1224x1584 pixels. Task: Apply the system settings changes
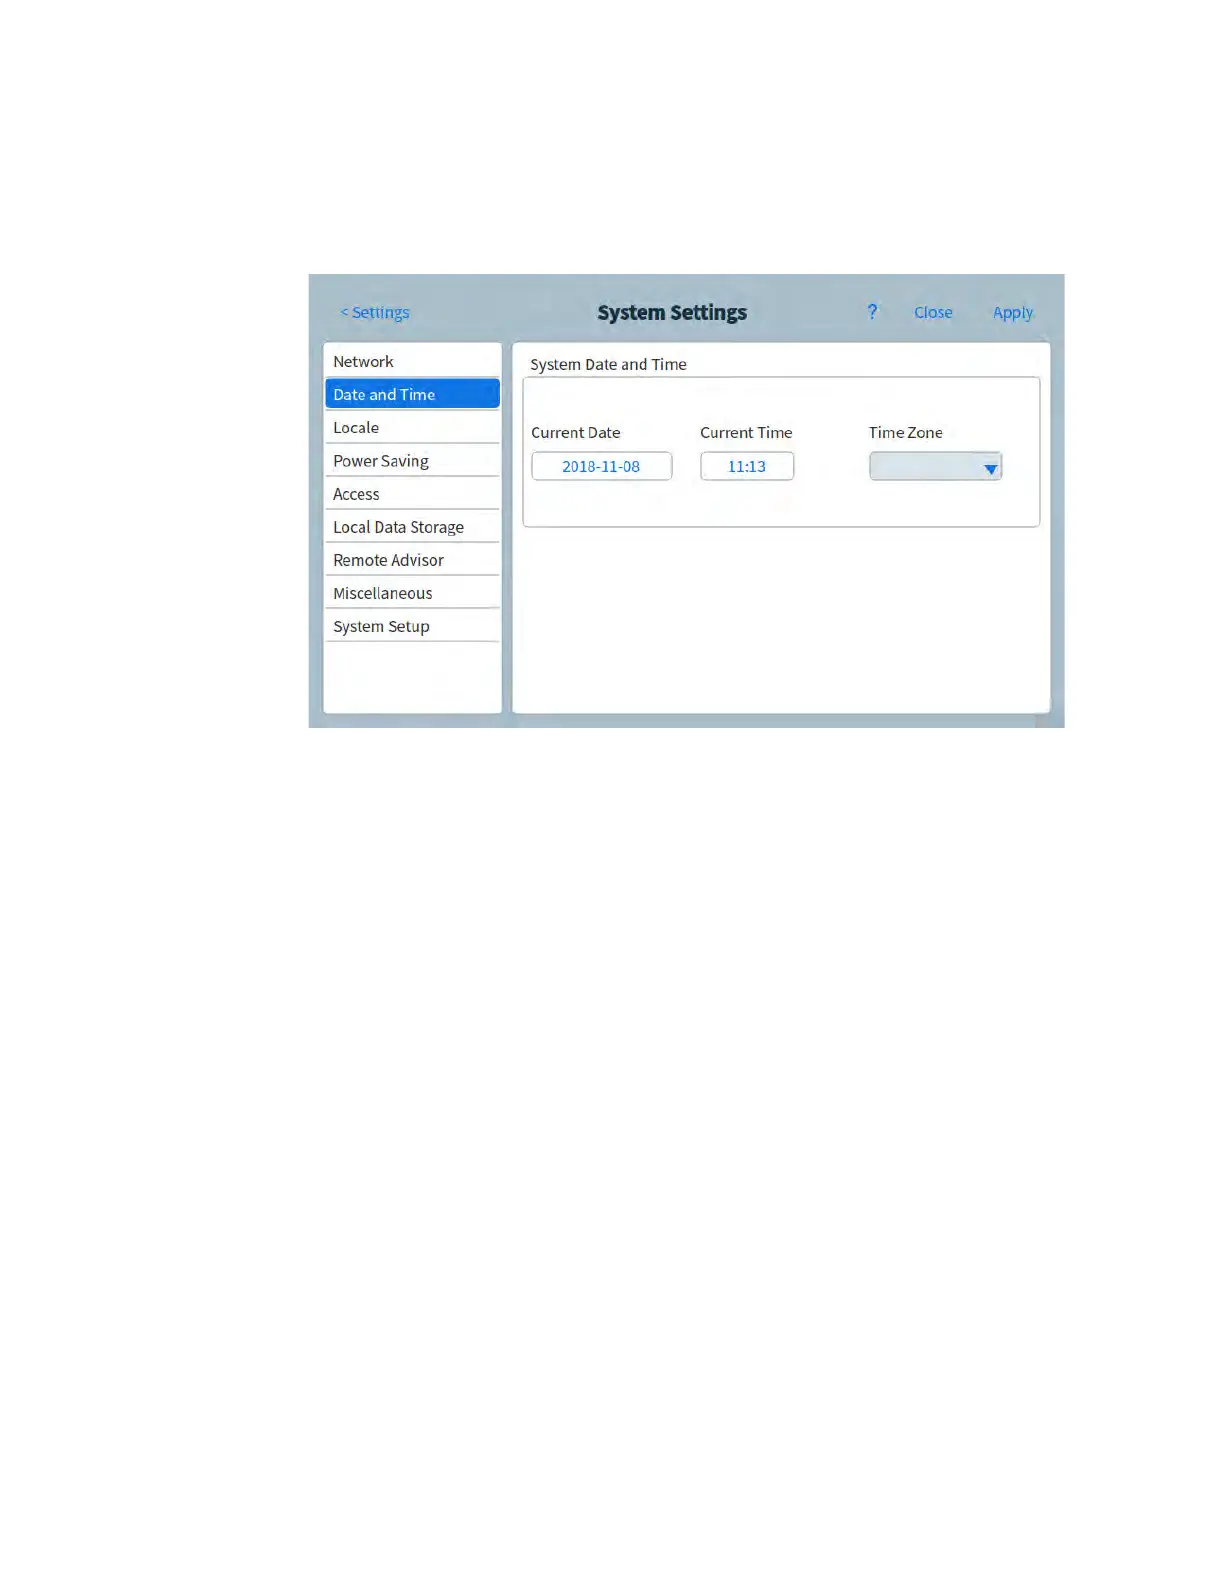[1012, 312]
